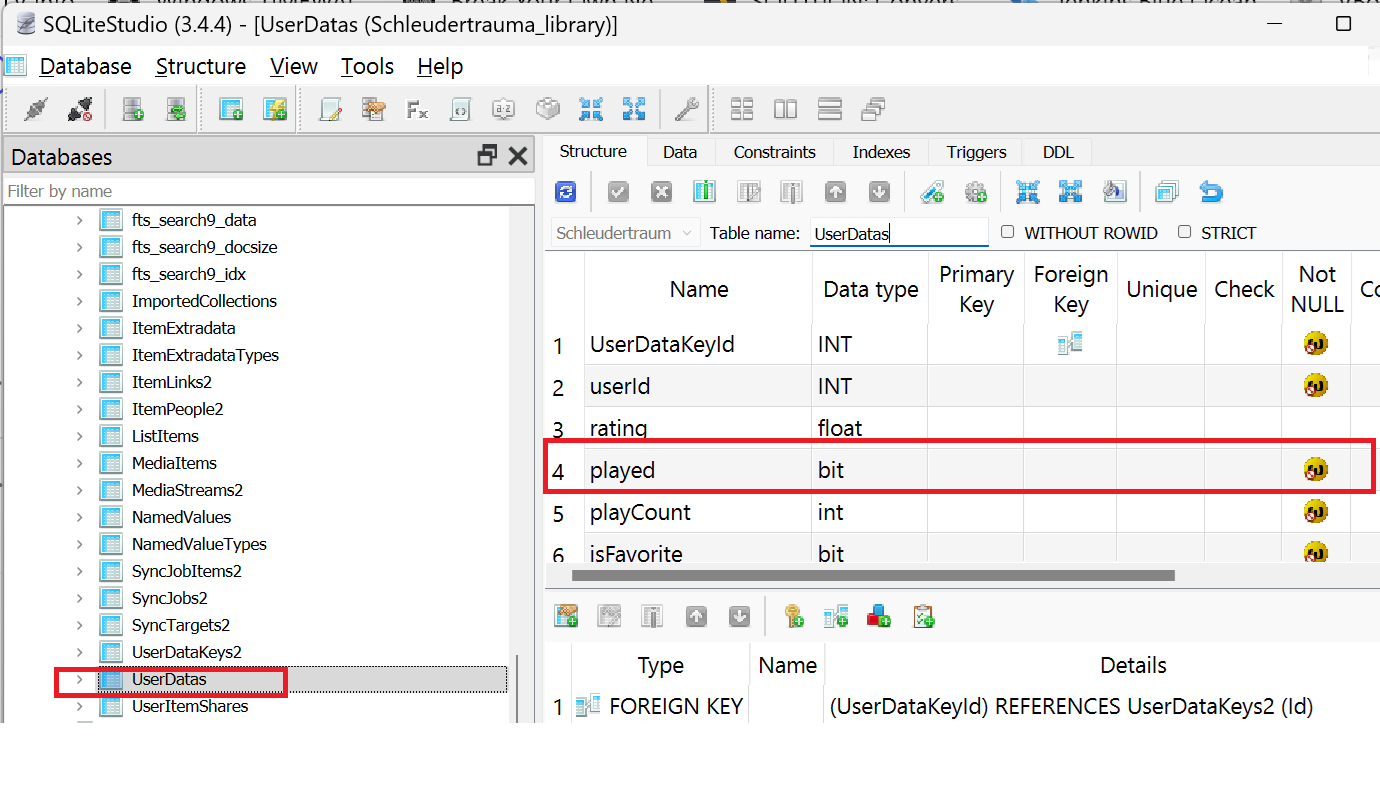Add a table check constraint (clipboard icon)
This screenshot has height=808, width=1380.
pos(923,617)
